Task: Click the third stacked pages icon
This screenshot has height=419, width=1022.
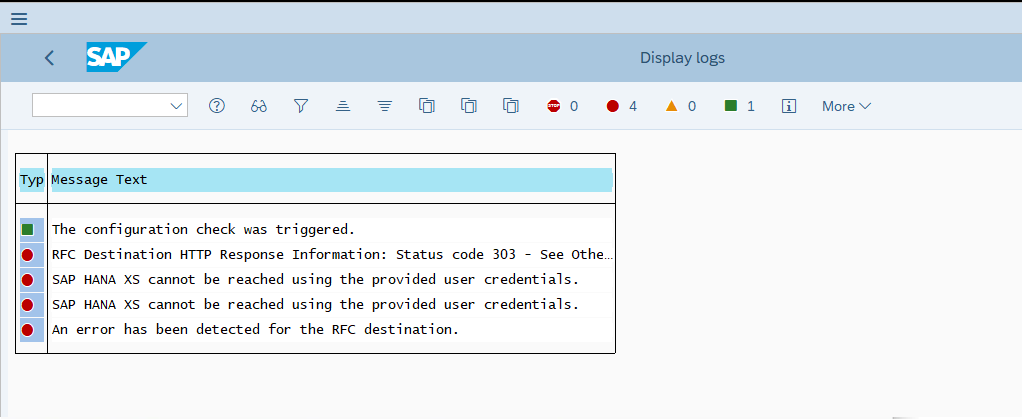Action: click(511, 106)
